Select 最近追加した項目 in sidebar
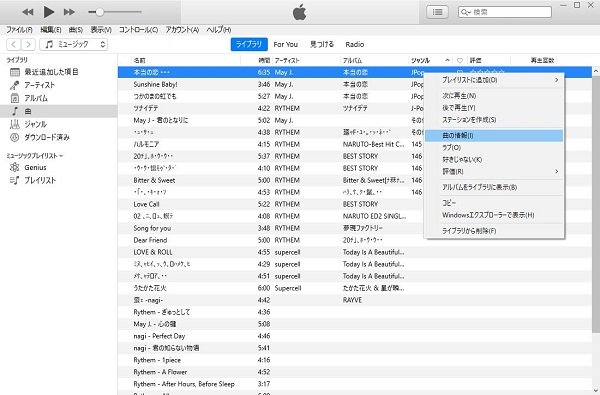 [59, 72]
